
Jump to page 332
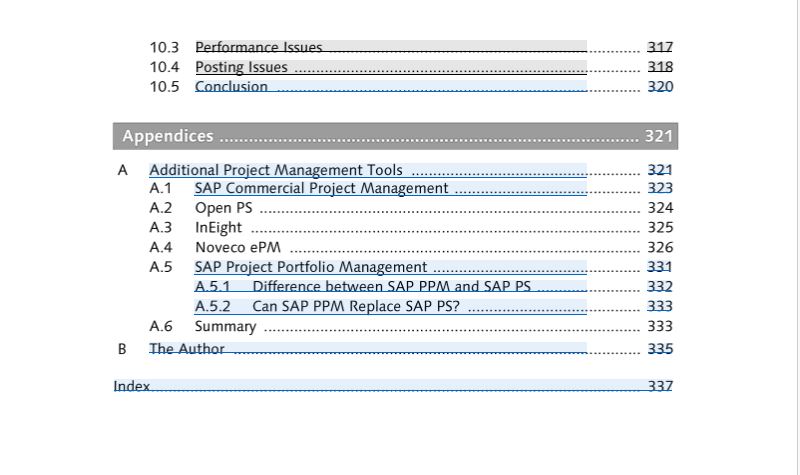pos(660,286)
